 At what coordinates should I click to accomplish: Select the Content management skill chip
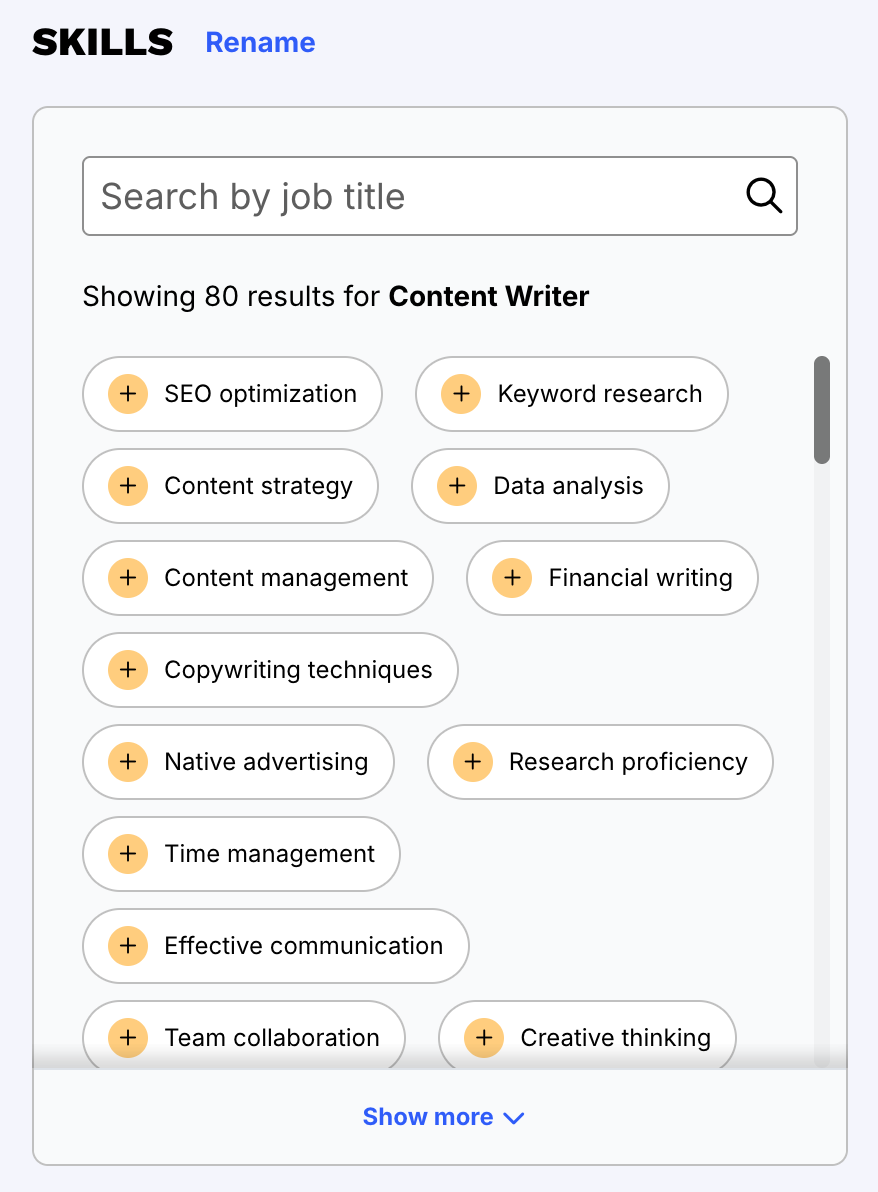257,578
